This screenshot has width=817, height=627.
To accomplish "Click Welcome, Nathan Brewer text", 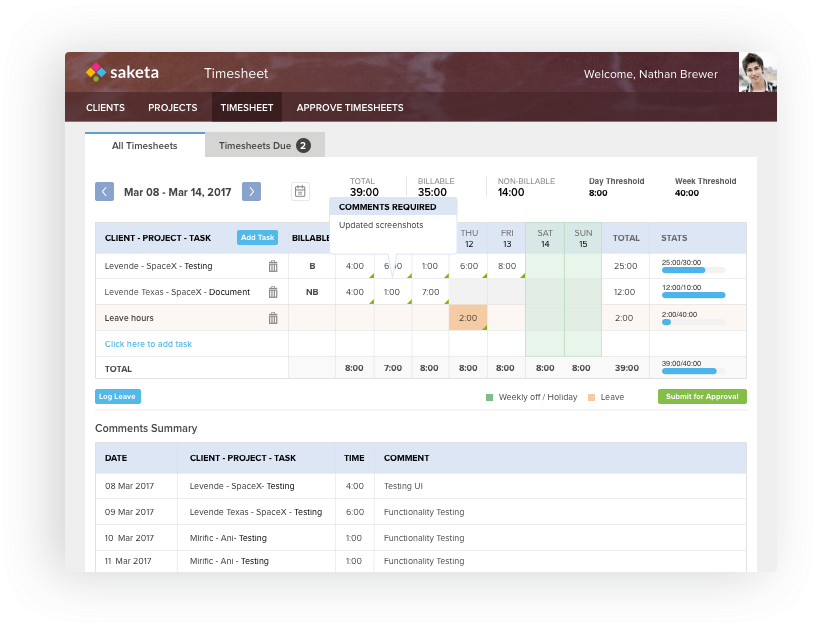I will 650,74.
